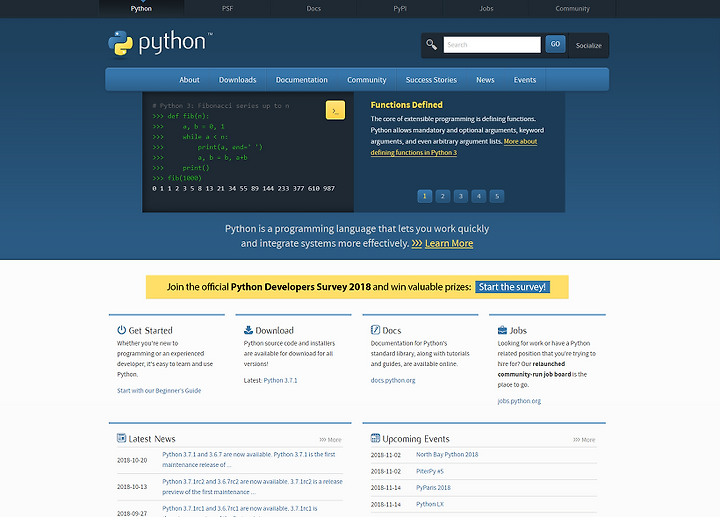
Task: Open the Documentation menu
Action: [x=302, y=80]
